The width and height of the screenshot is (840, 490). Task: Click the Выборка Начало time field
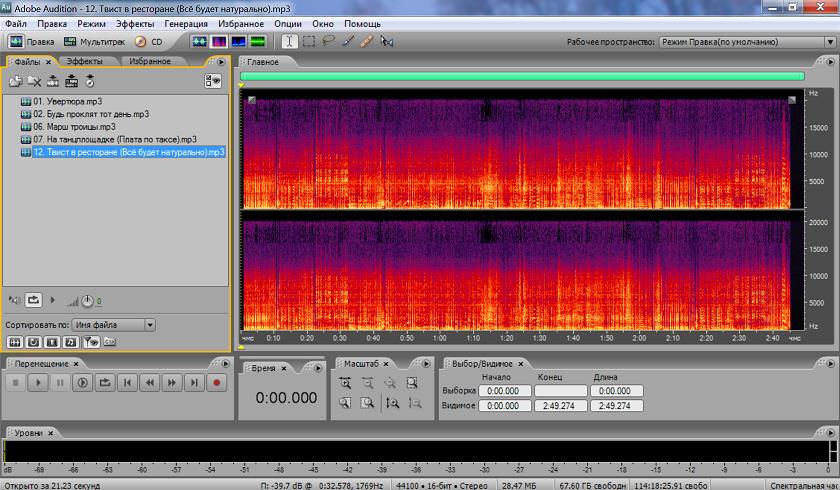click(x=505, y=391)
